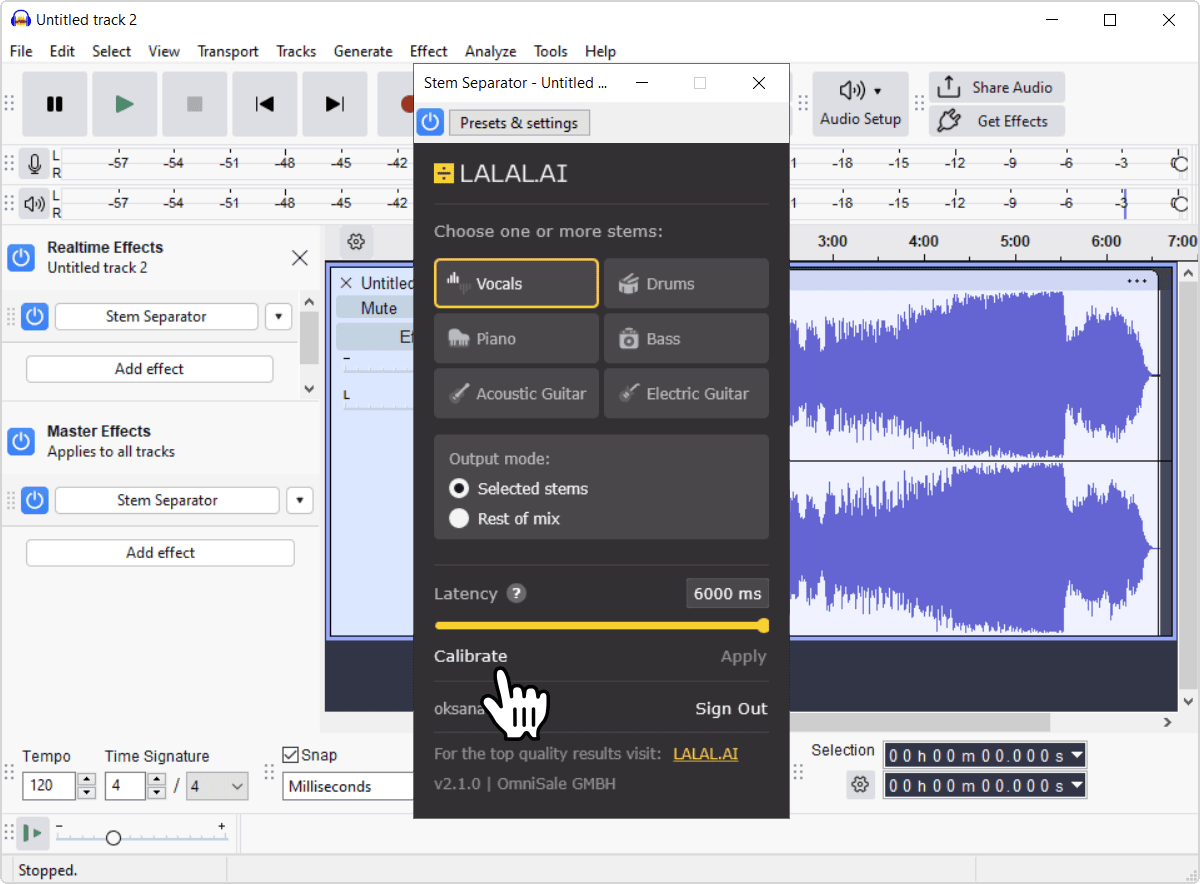Click Sign Out in plugin
Image resolution: width=1200 pixels, height=884 pixels.
click(731, 709)
